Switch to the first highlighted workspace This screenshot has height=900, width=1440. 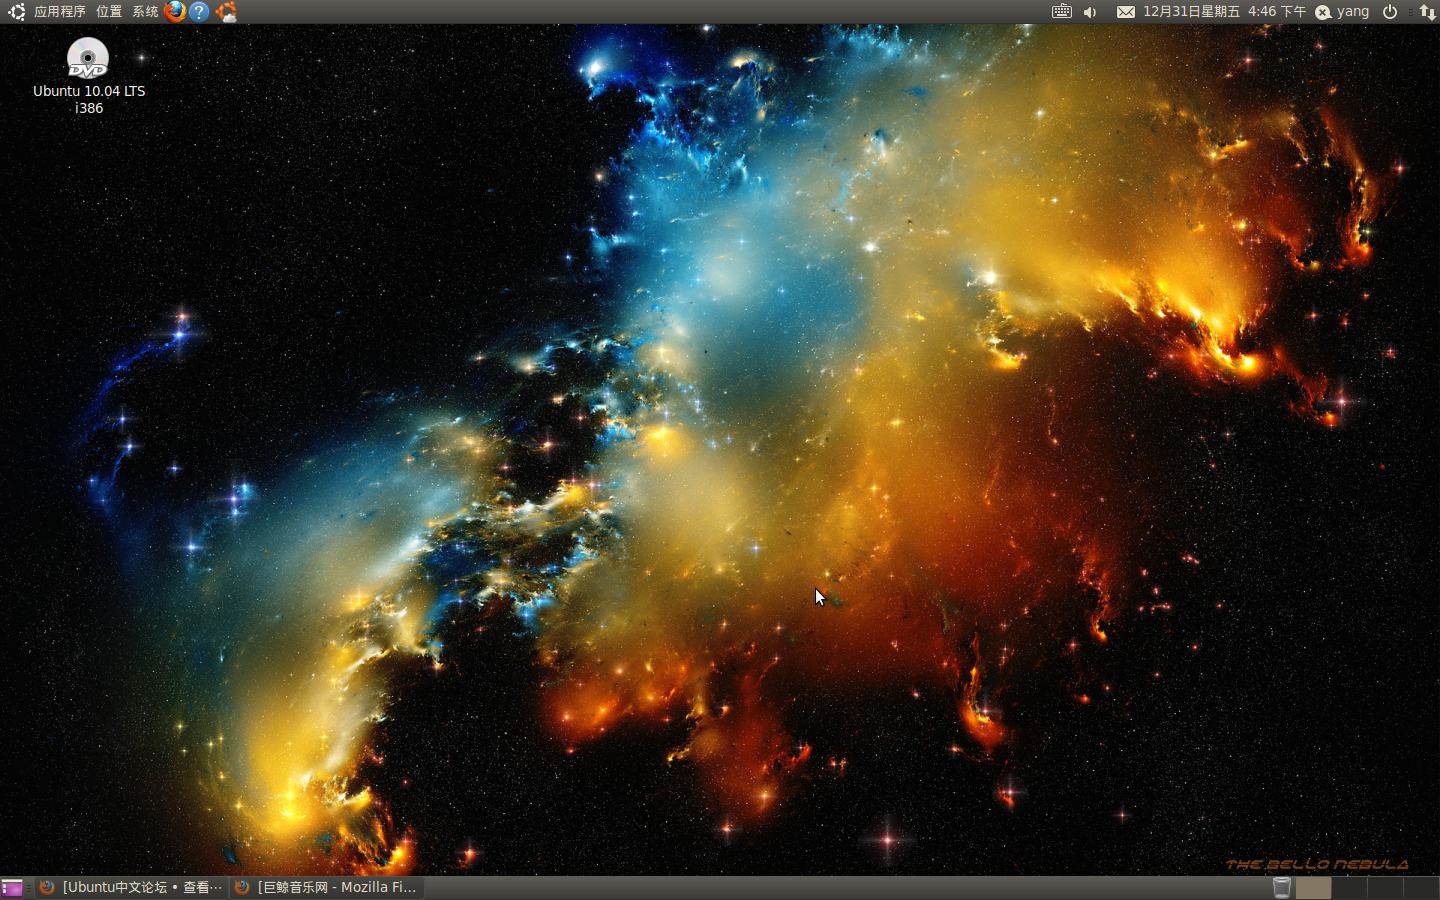[1313, 887]
